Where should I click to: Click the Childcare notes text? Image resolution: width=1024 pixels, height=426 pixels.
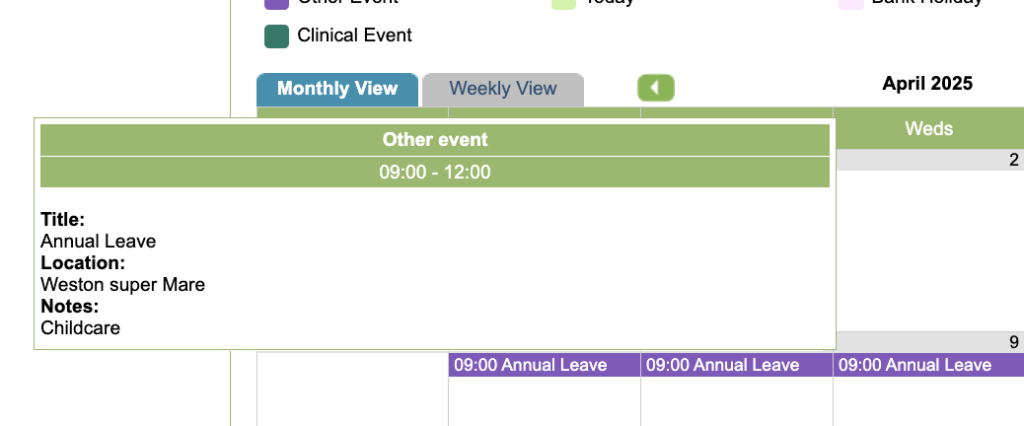click(x=80, y=327)
